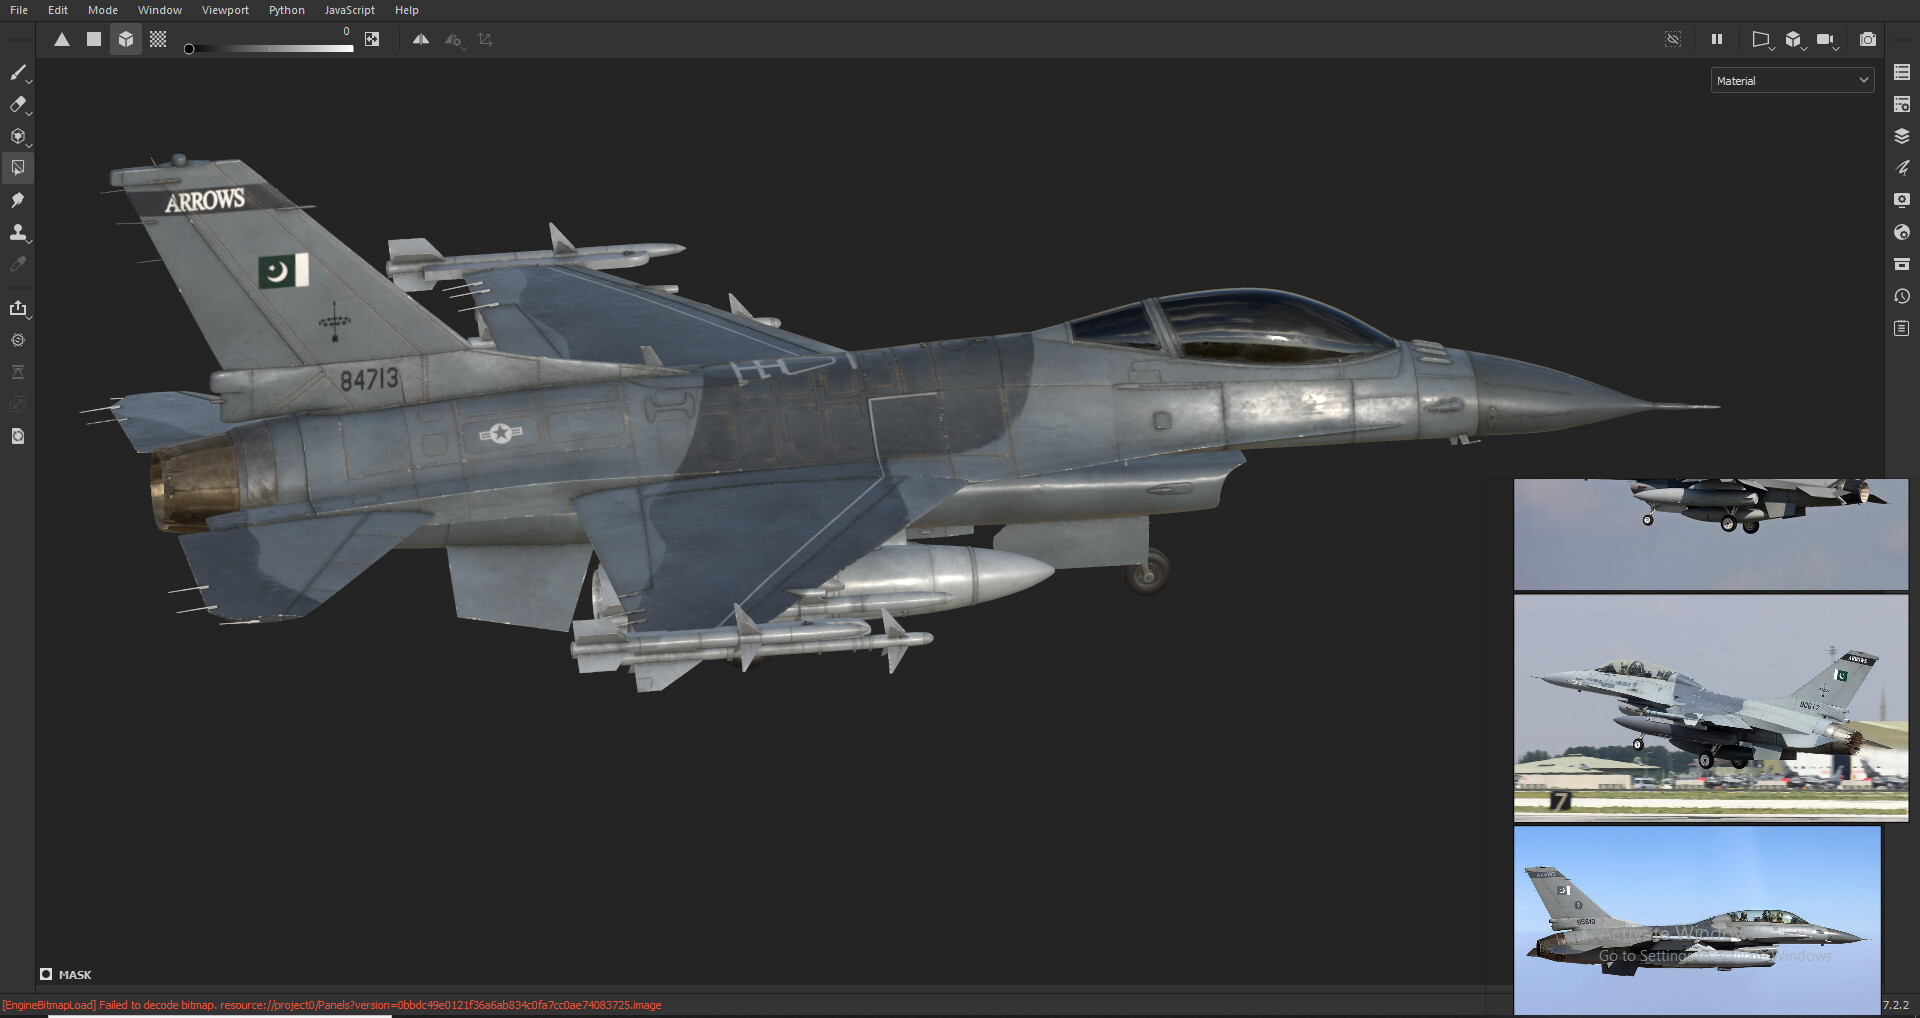This screenshot has height=1018, width=1920.
Task: Enable mirror symmetry painting
Action: click(x=422, y=39)
